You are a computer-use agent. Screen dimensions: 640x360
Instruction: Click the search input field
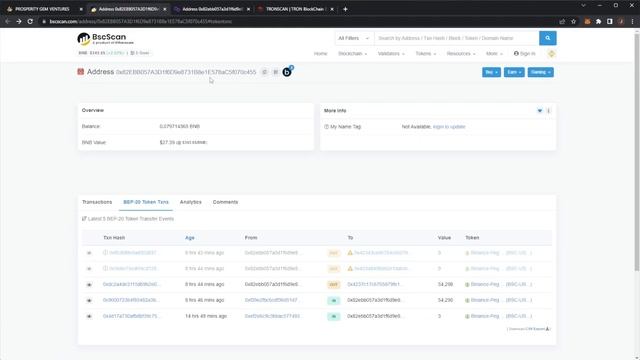(x=456, y=38)
